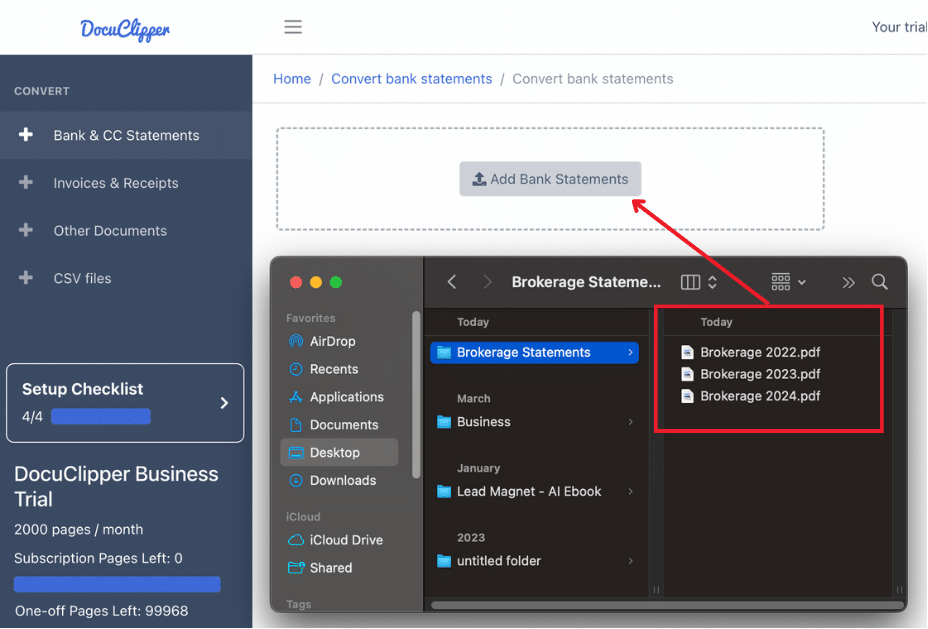The image size is (928, 629).
Task: Click Finder column view icon
Action: tap(690, 282)
